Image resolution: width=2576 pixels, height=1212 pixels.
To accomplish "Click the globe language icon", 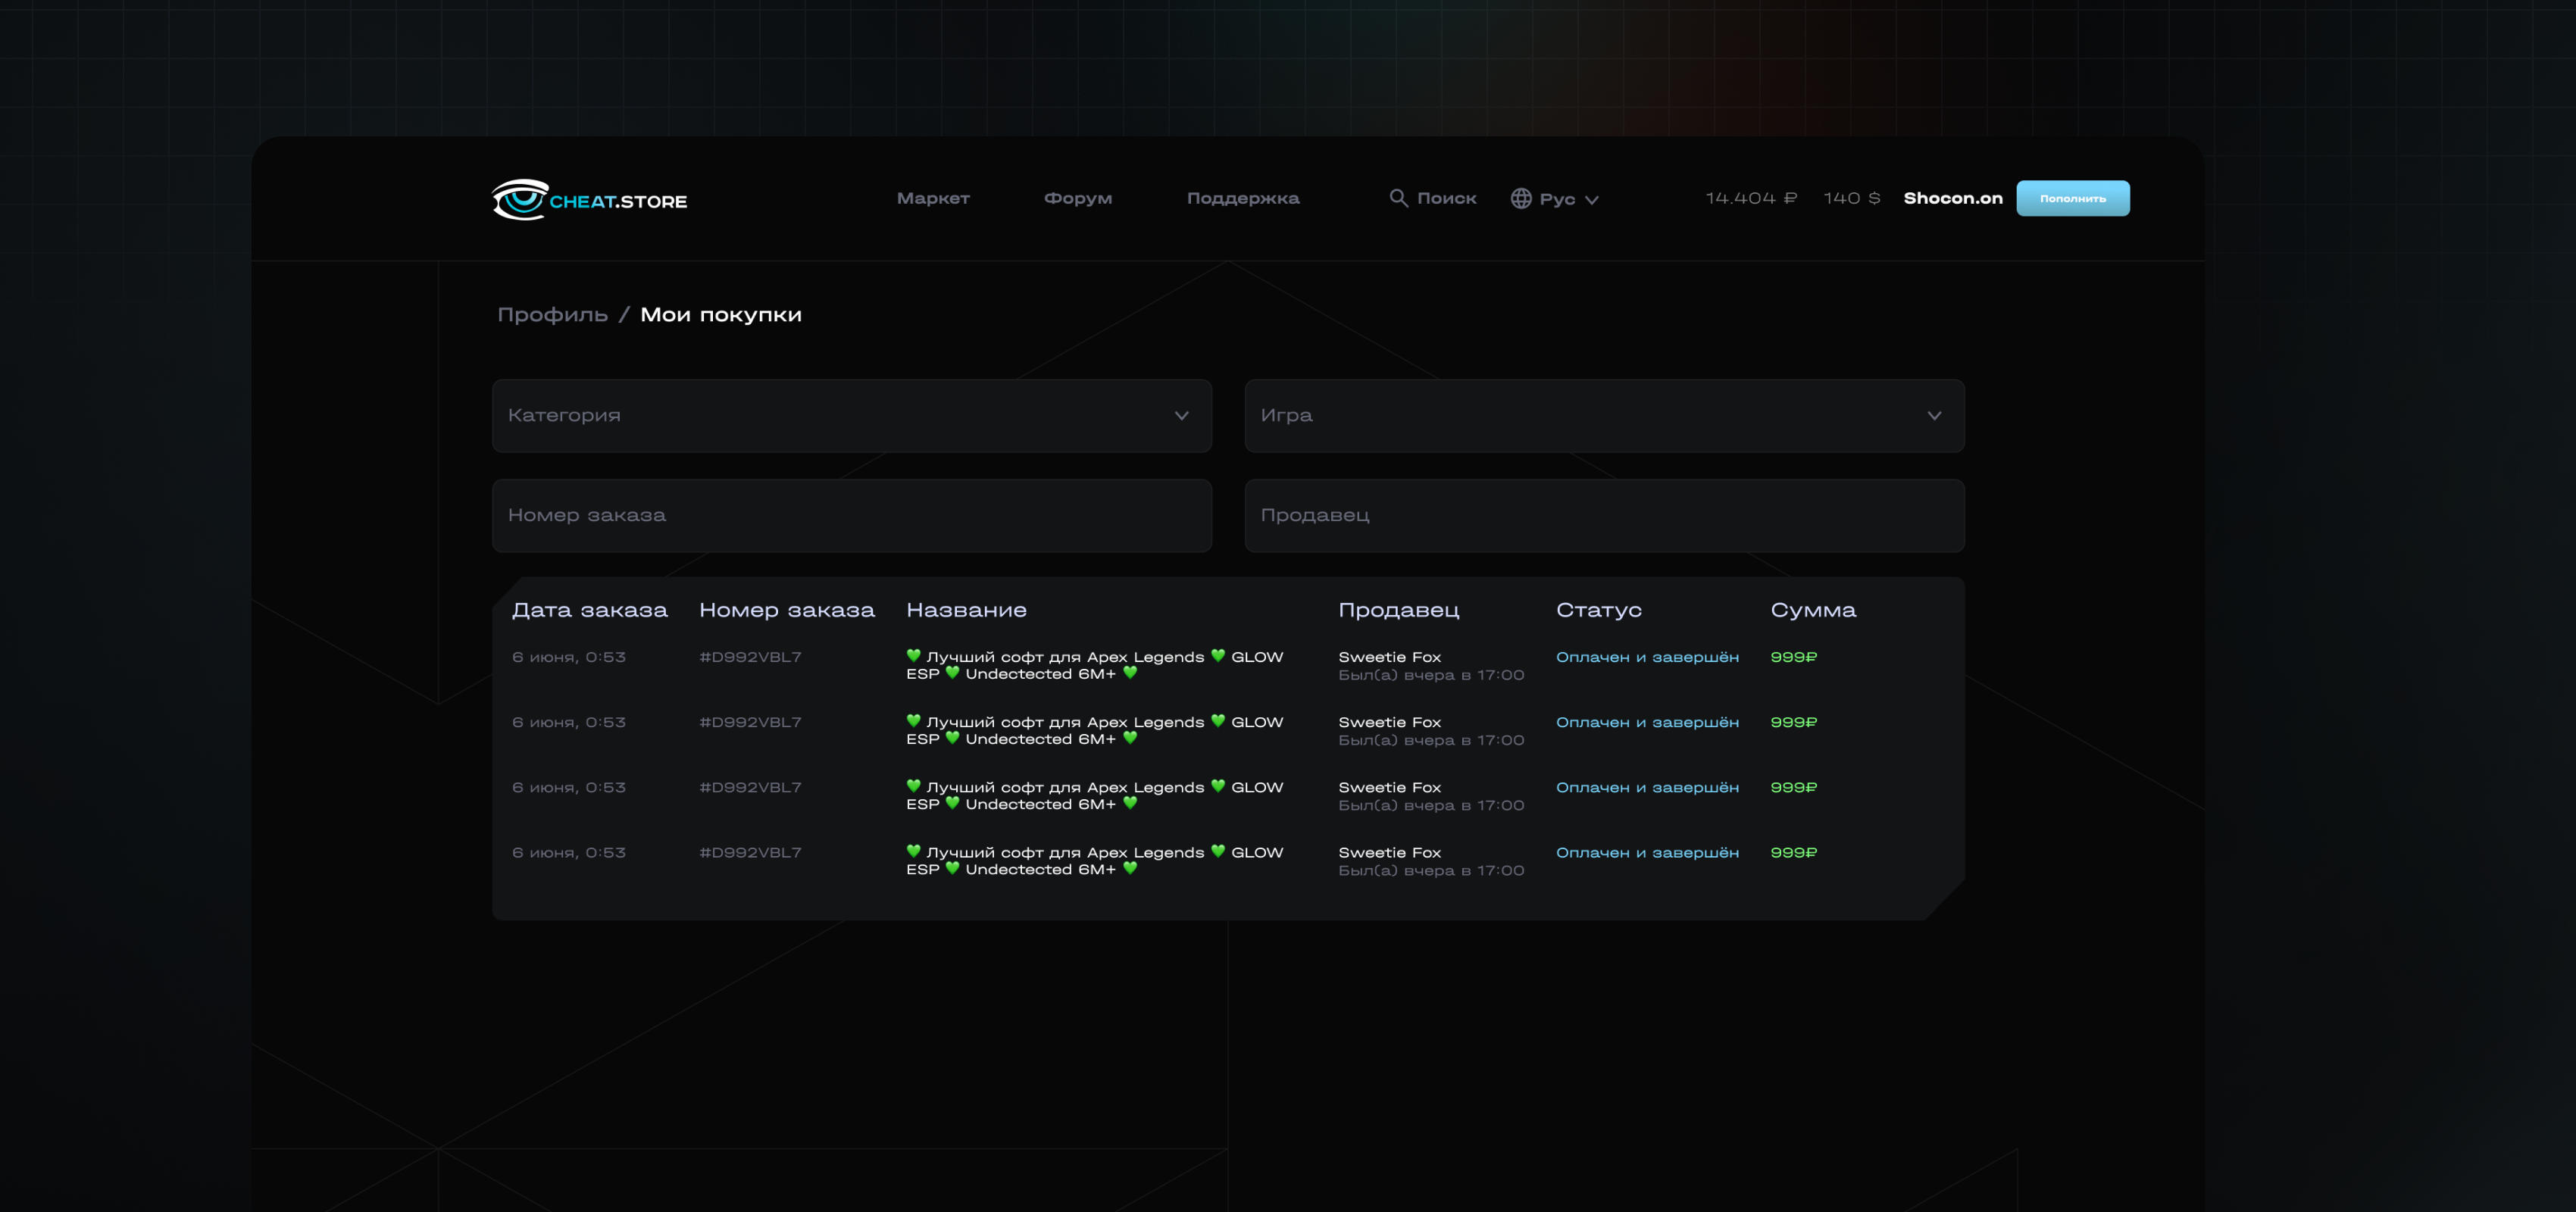I will click(x=1520, y=198).
